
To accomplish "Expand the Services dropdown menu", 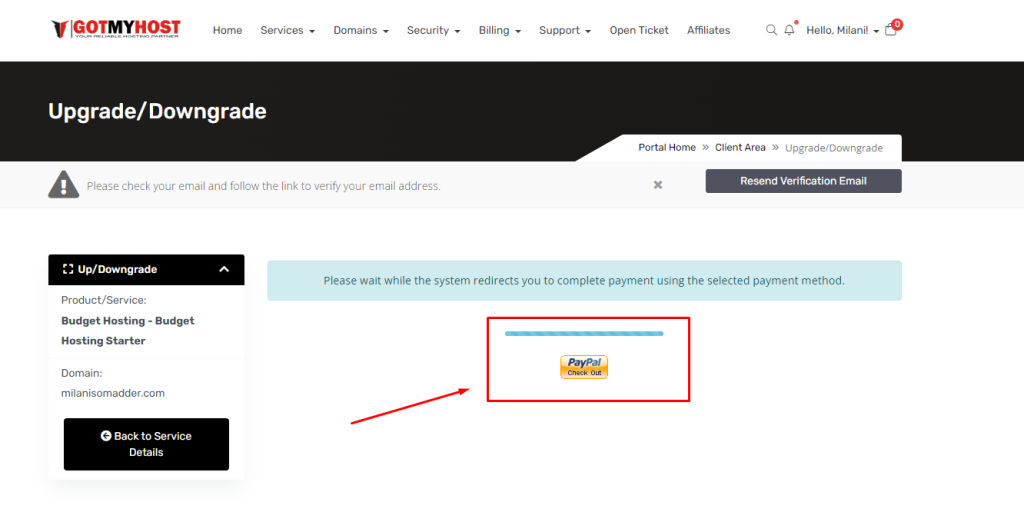I will coord(287,30).
